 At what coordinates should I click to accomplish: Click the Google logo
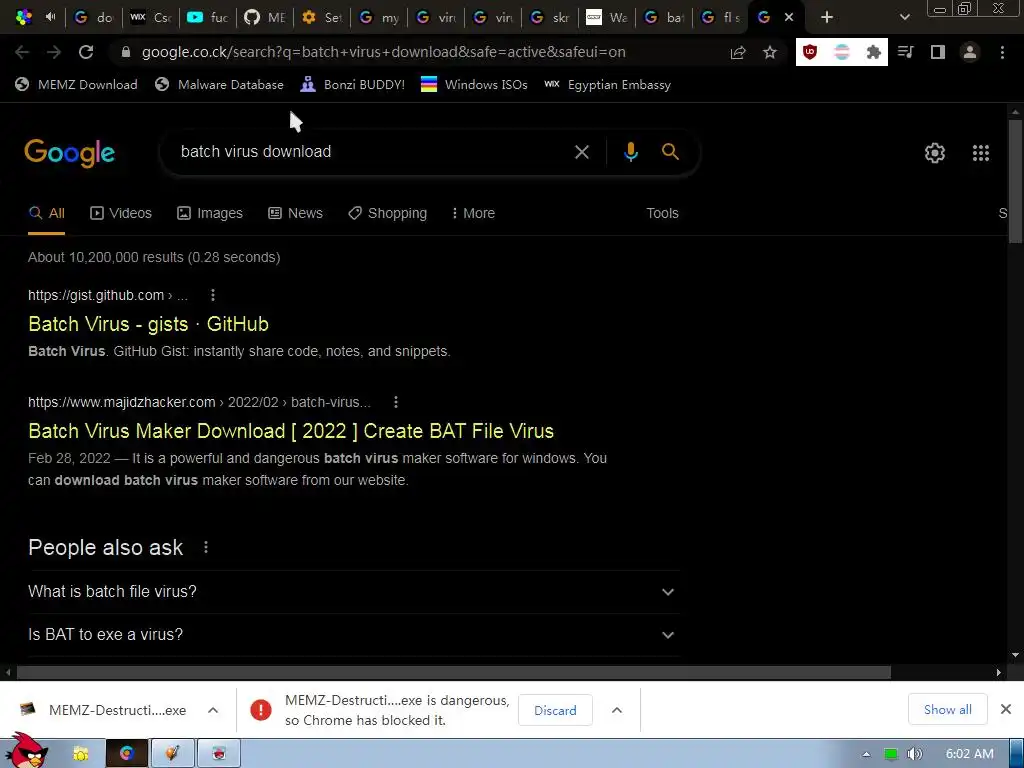(70, 153)
